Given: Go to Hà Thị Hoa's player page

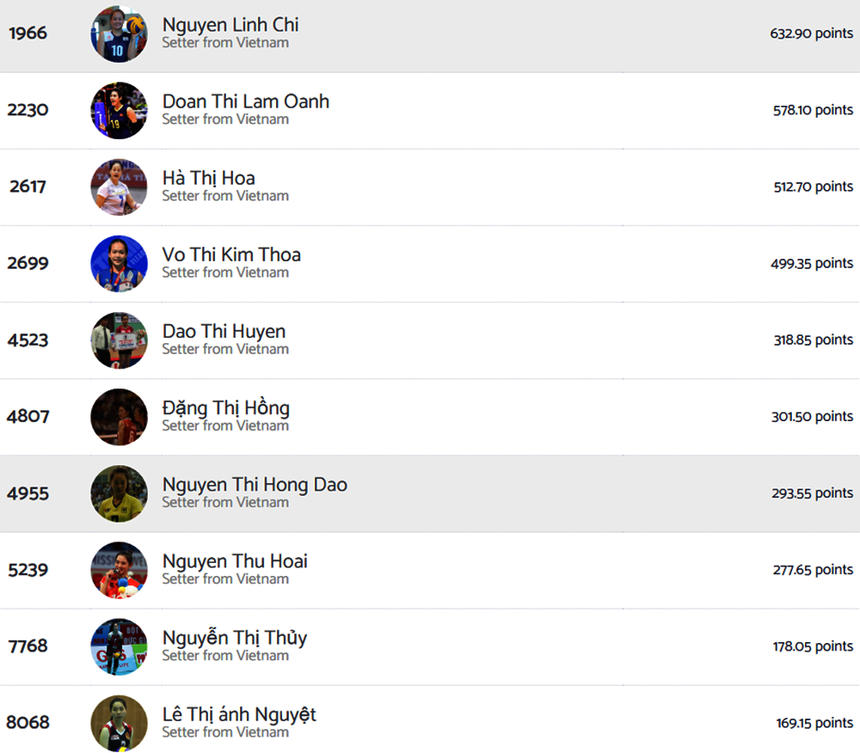Looking at the screenshot, I should pos(208,178).
